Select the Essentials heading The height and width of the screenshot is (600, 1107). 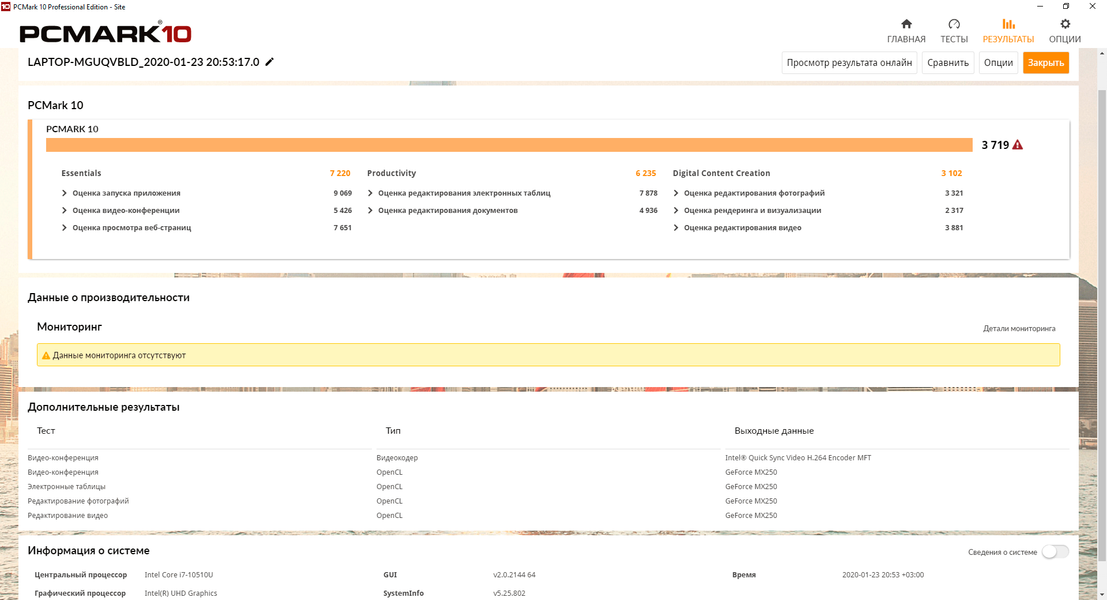(x=81, y=173)
